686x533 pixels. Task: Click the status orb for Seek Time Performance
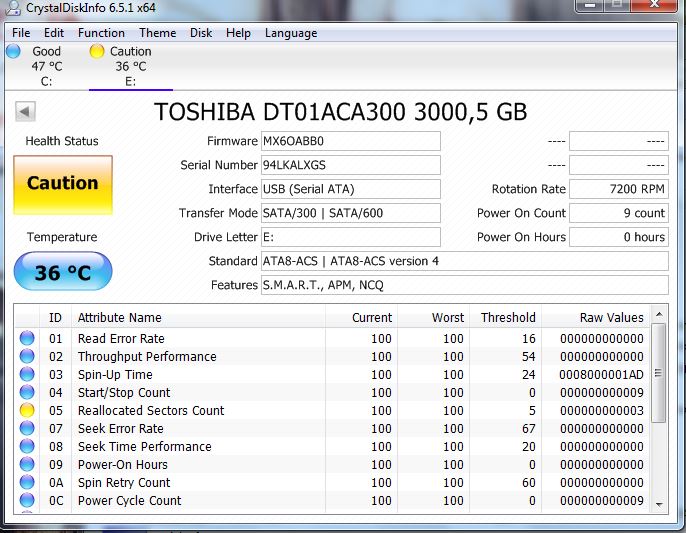tap(27, 446)
